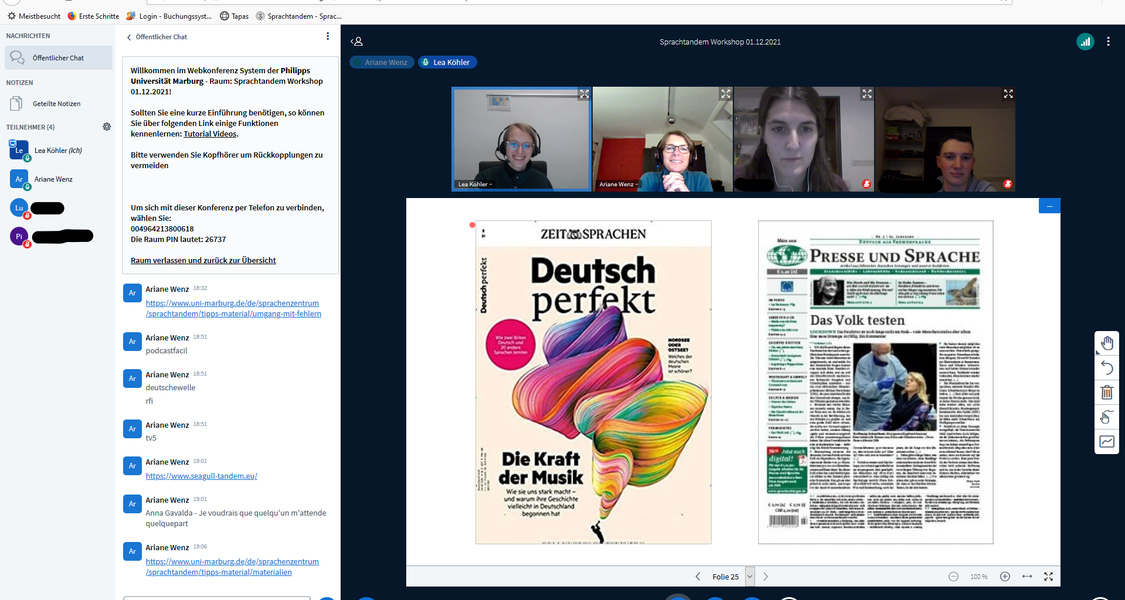Fit the slide to width
1125x600 pixels.
pyautogui.click(x=1027, y=576)
